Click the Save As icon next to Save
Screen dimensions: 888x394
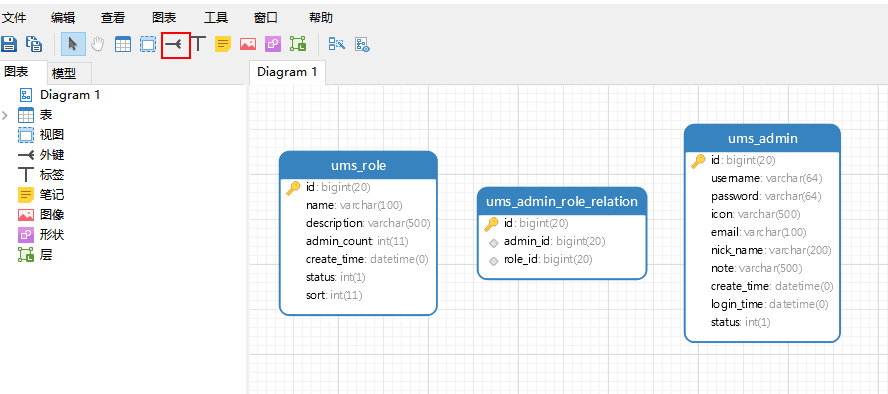(x=35, y=44)
